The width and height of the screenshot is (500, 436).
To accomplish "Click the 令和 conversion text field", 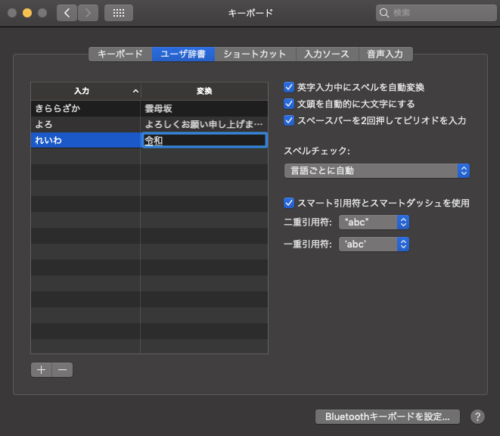I will (204, 140).
